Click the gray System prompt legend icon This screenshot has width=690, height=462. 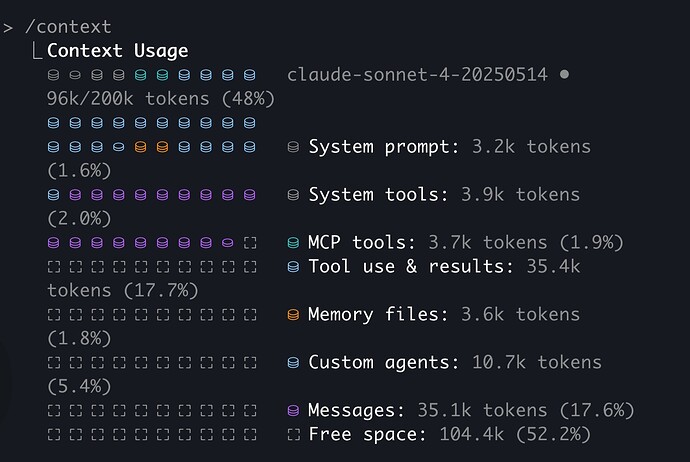[x=293, y=147]
